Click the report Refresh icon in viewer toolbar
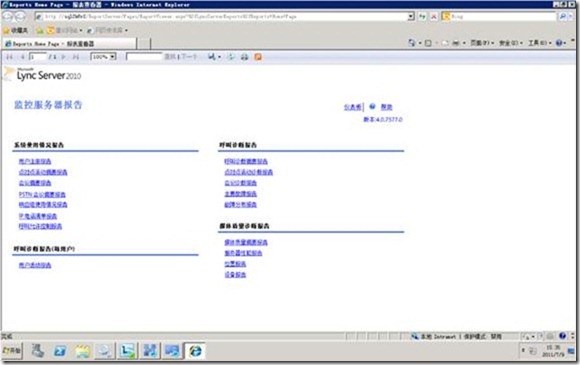The height and width of the screenshot is (365, 580). pyautogui.click(x=231, y=57)
